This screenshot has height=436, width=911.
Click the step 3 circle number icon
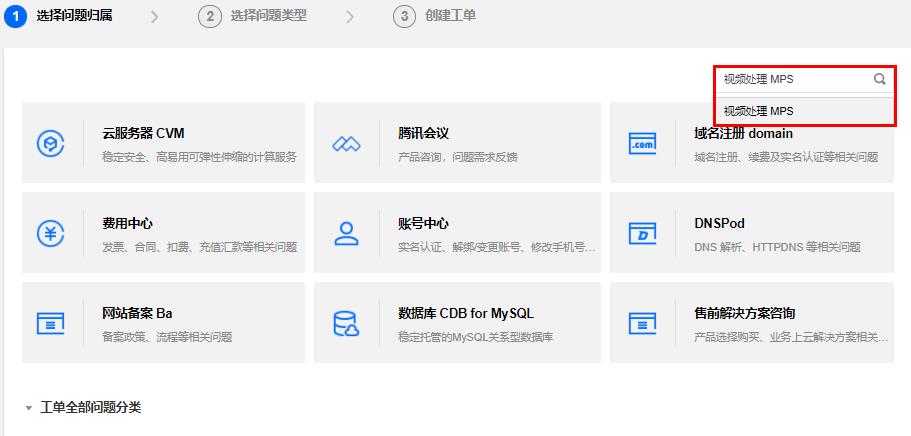(404, 16)
